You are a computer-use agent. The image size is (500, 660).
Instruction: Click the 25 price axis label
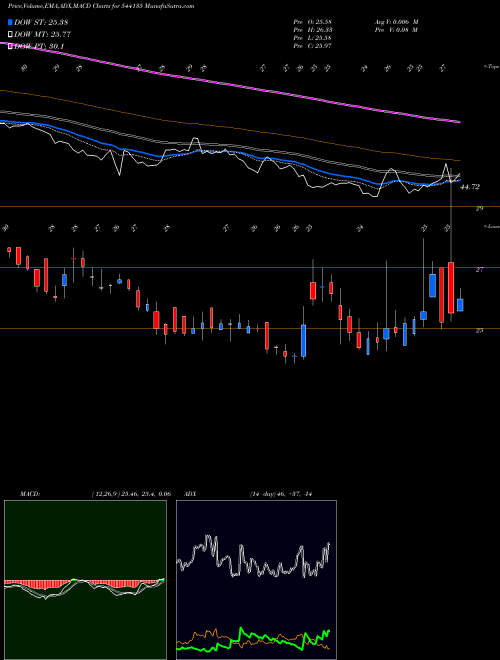(479, 330)
